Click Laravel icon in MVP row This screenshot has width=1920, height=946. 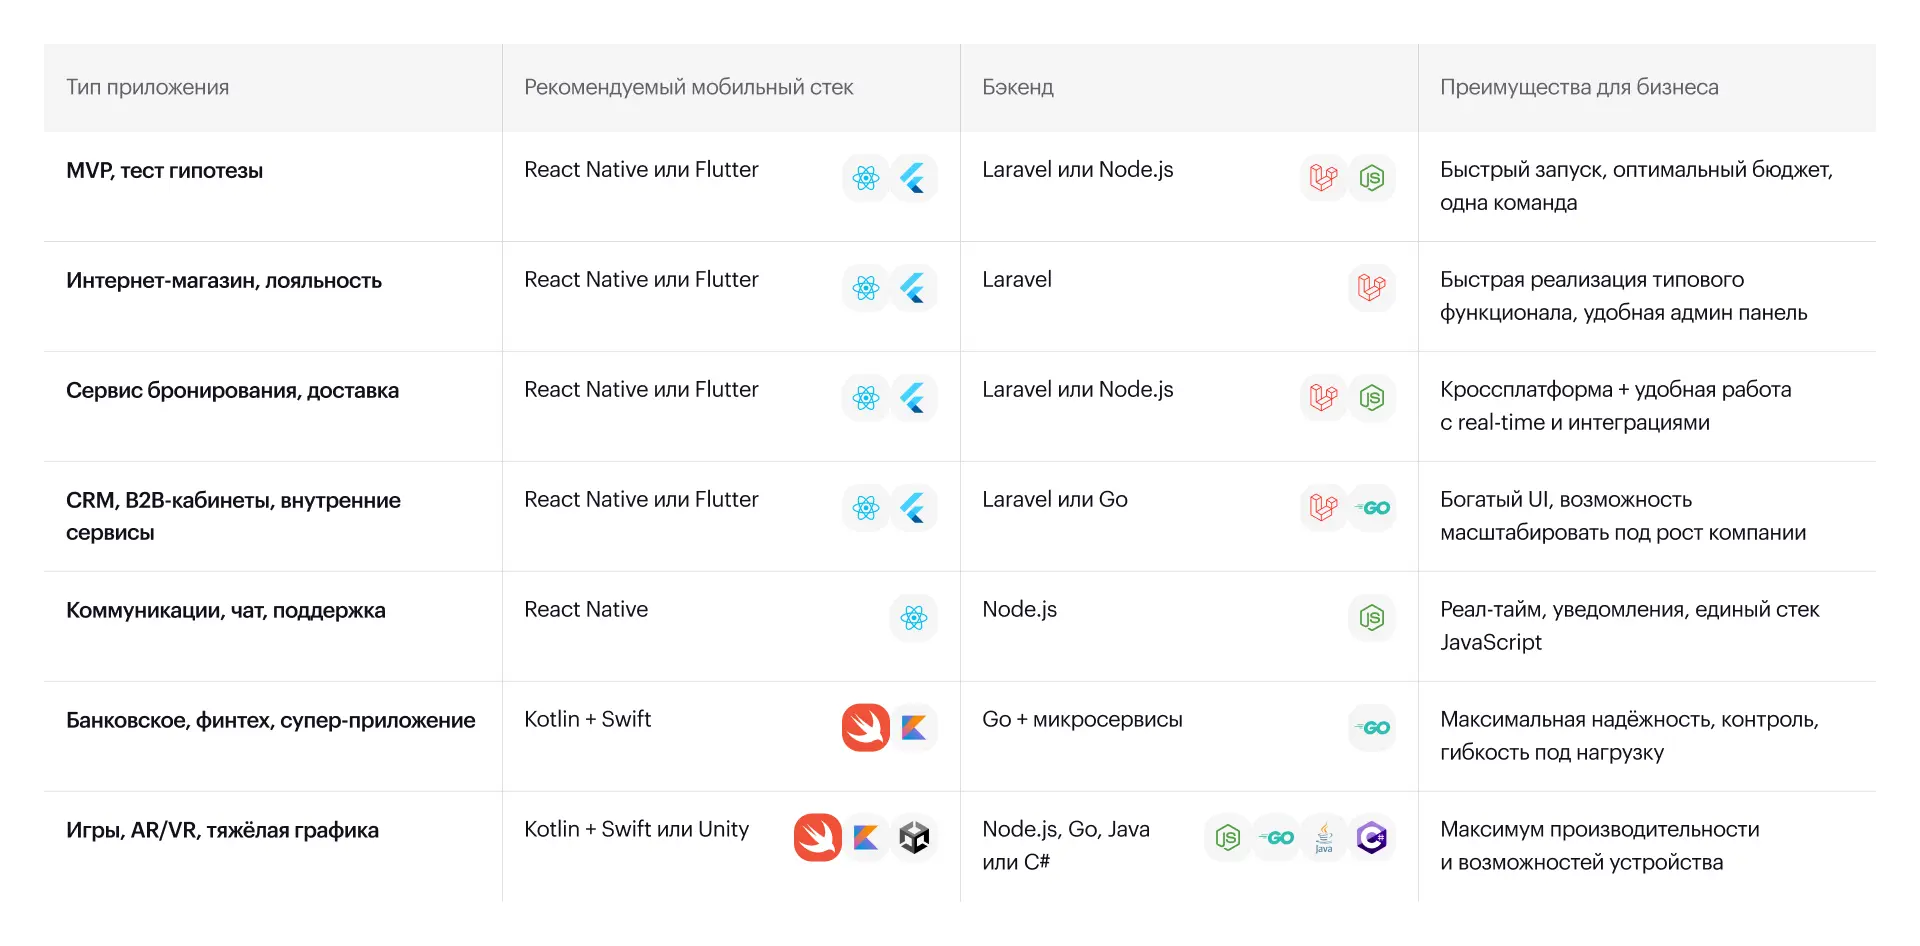click(x=1324, y=178)
